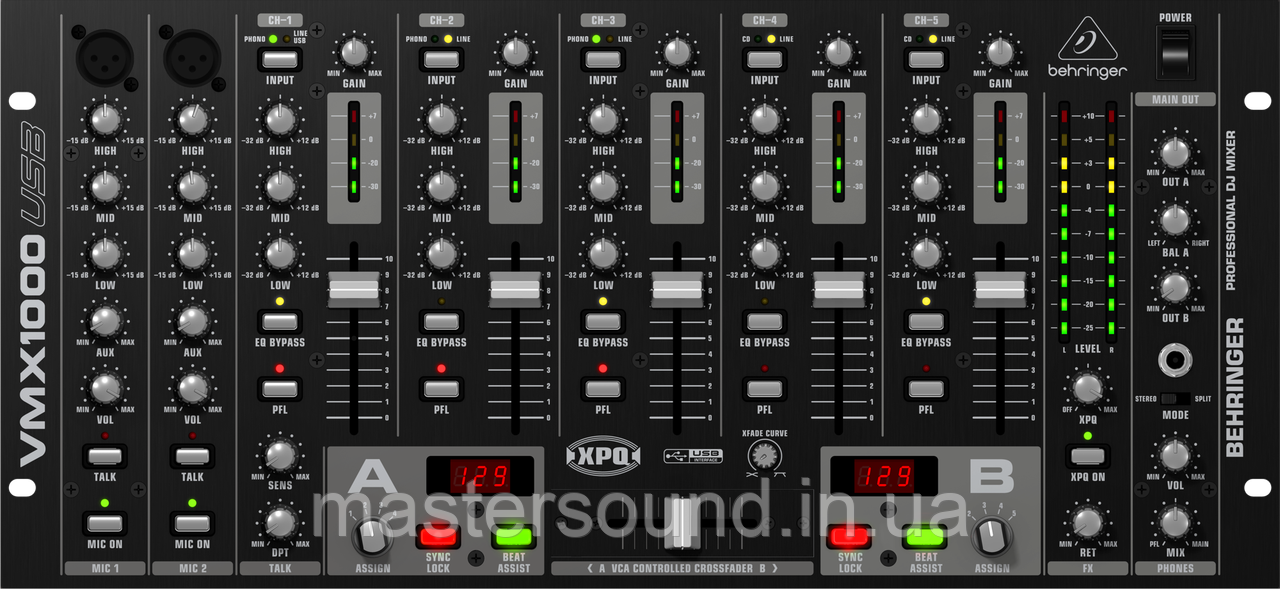Click the CH-1 MID EQ knob
Viewport: 1280px width, 589px height.
[x=280, y=186]
